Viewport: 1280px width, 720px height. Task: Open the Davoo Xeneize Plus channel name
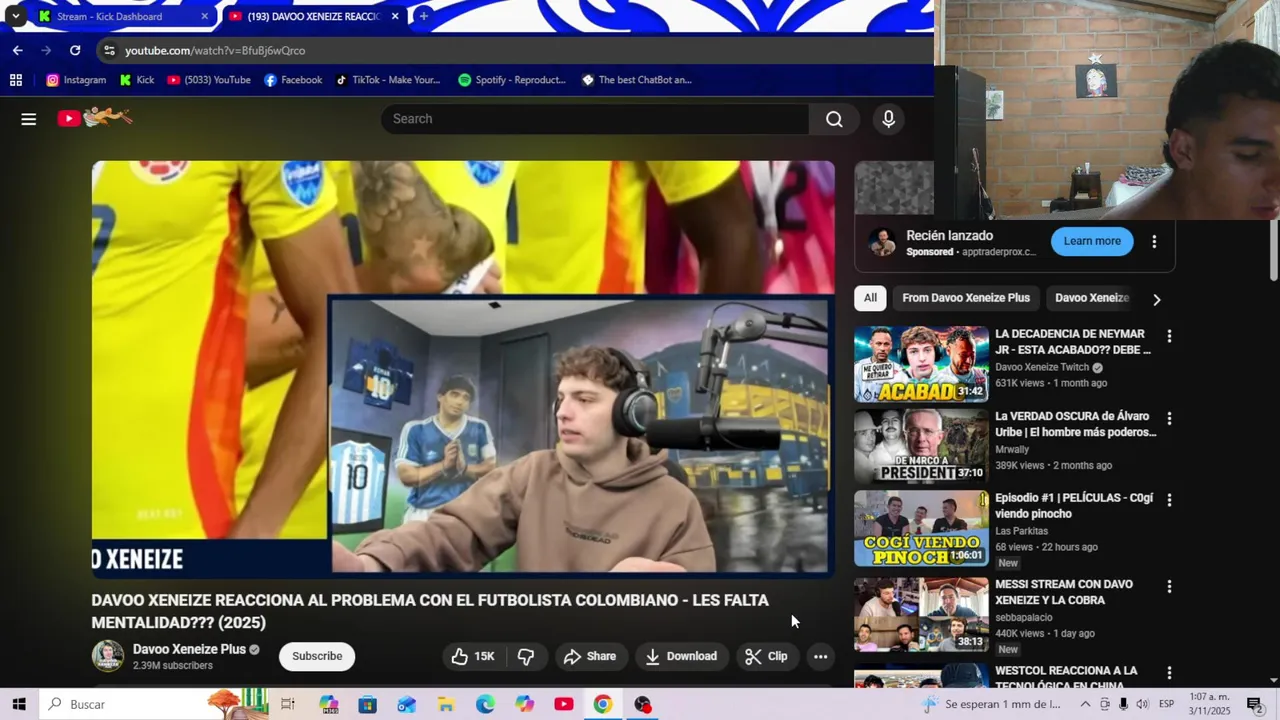pyautogui.click(x=189, y=649)
